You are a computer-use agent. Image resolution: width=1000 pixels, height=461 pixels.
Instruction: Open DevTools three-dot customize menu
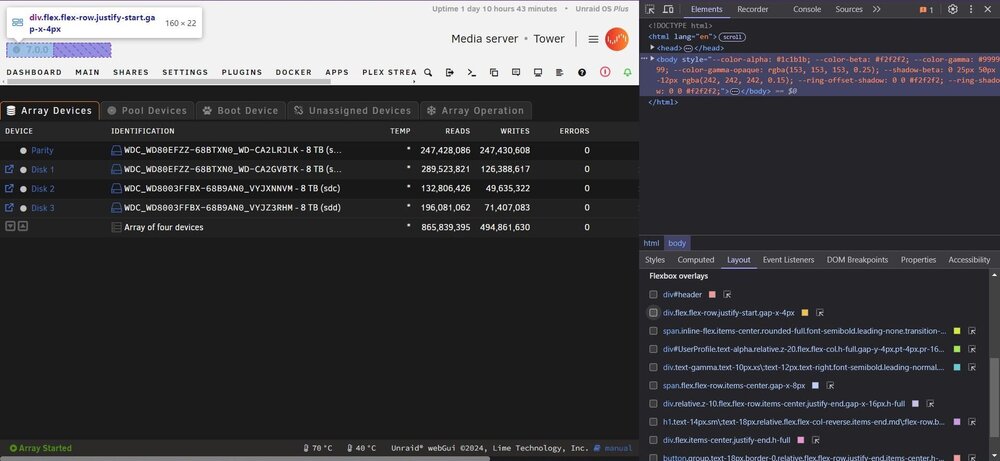pos(971,9)
